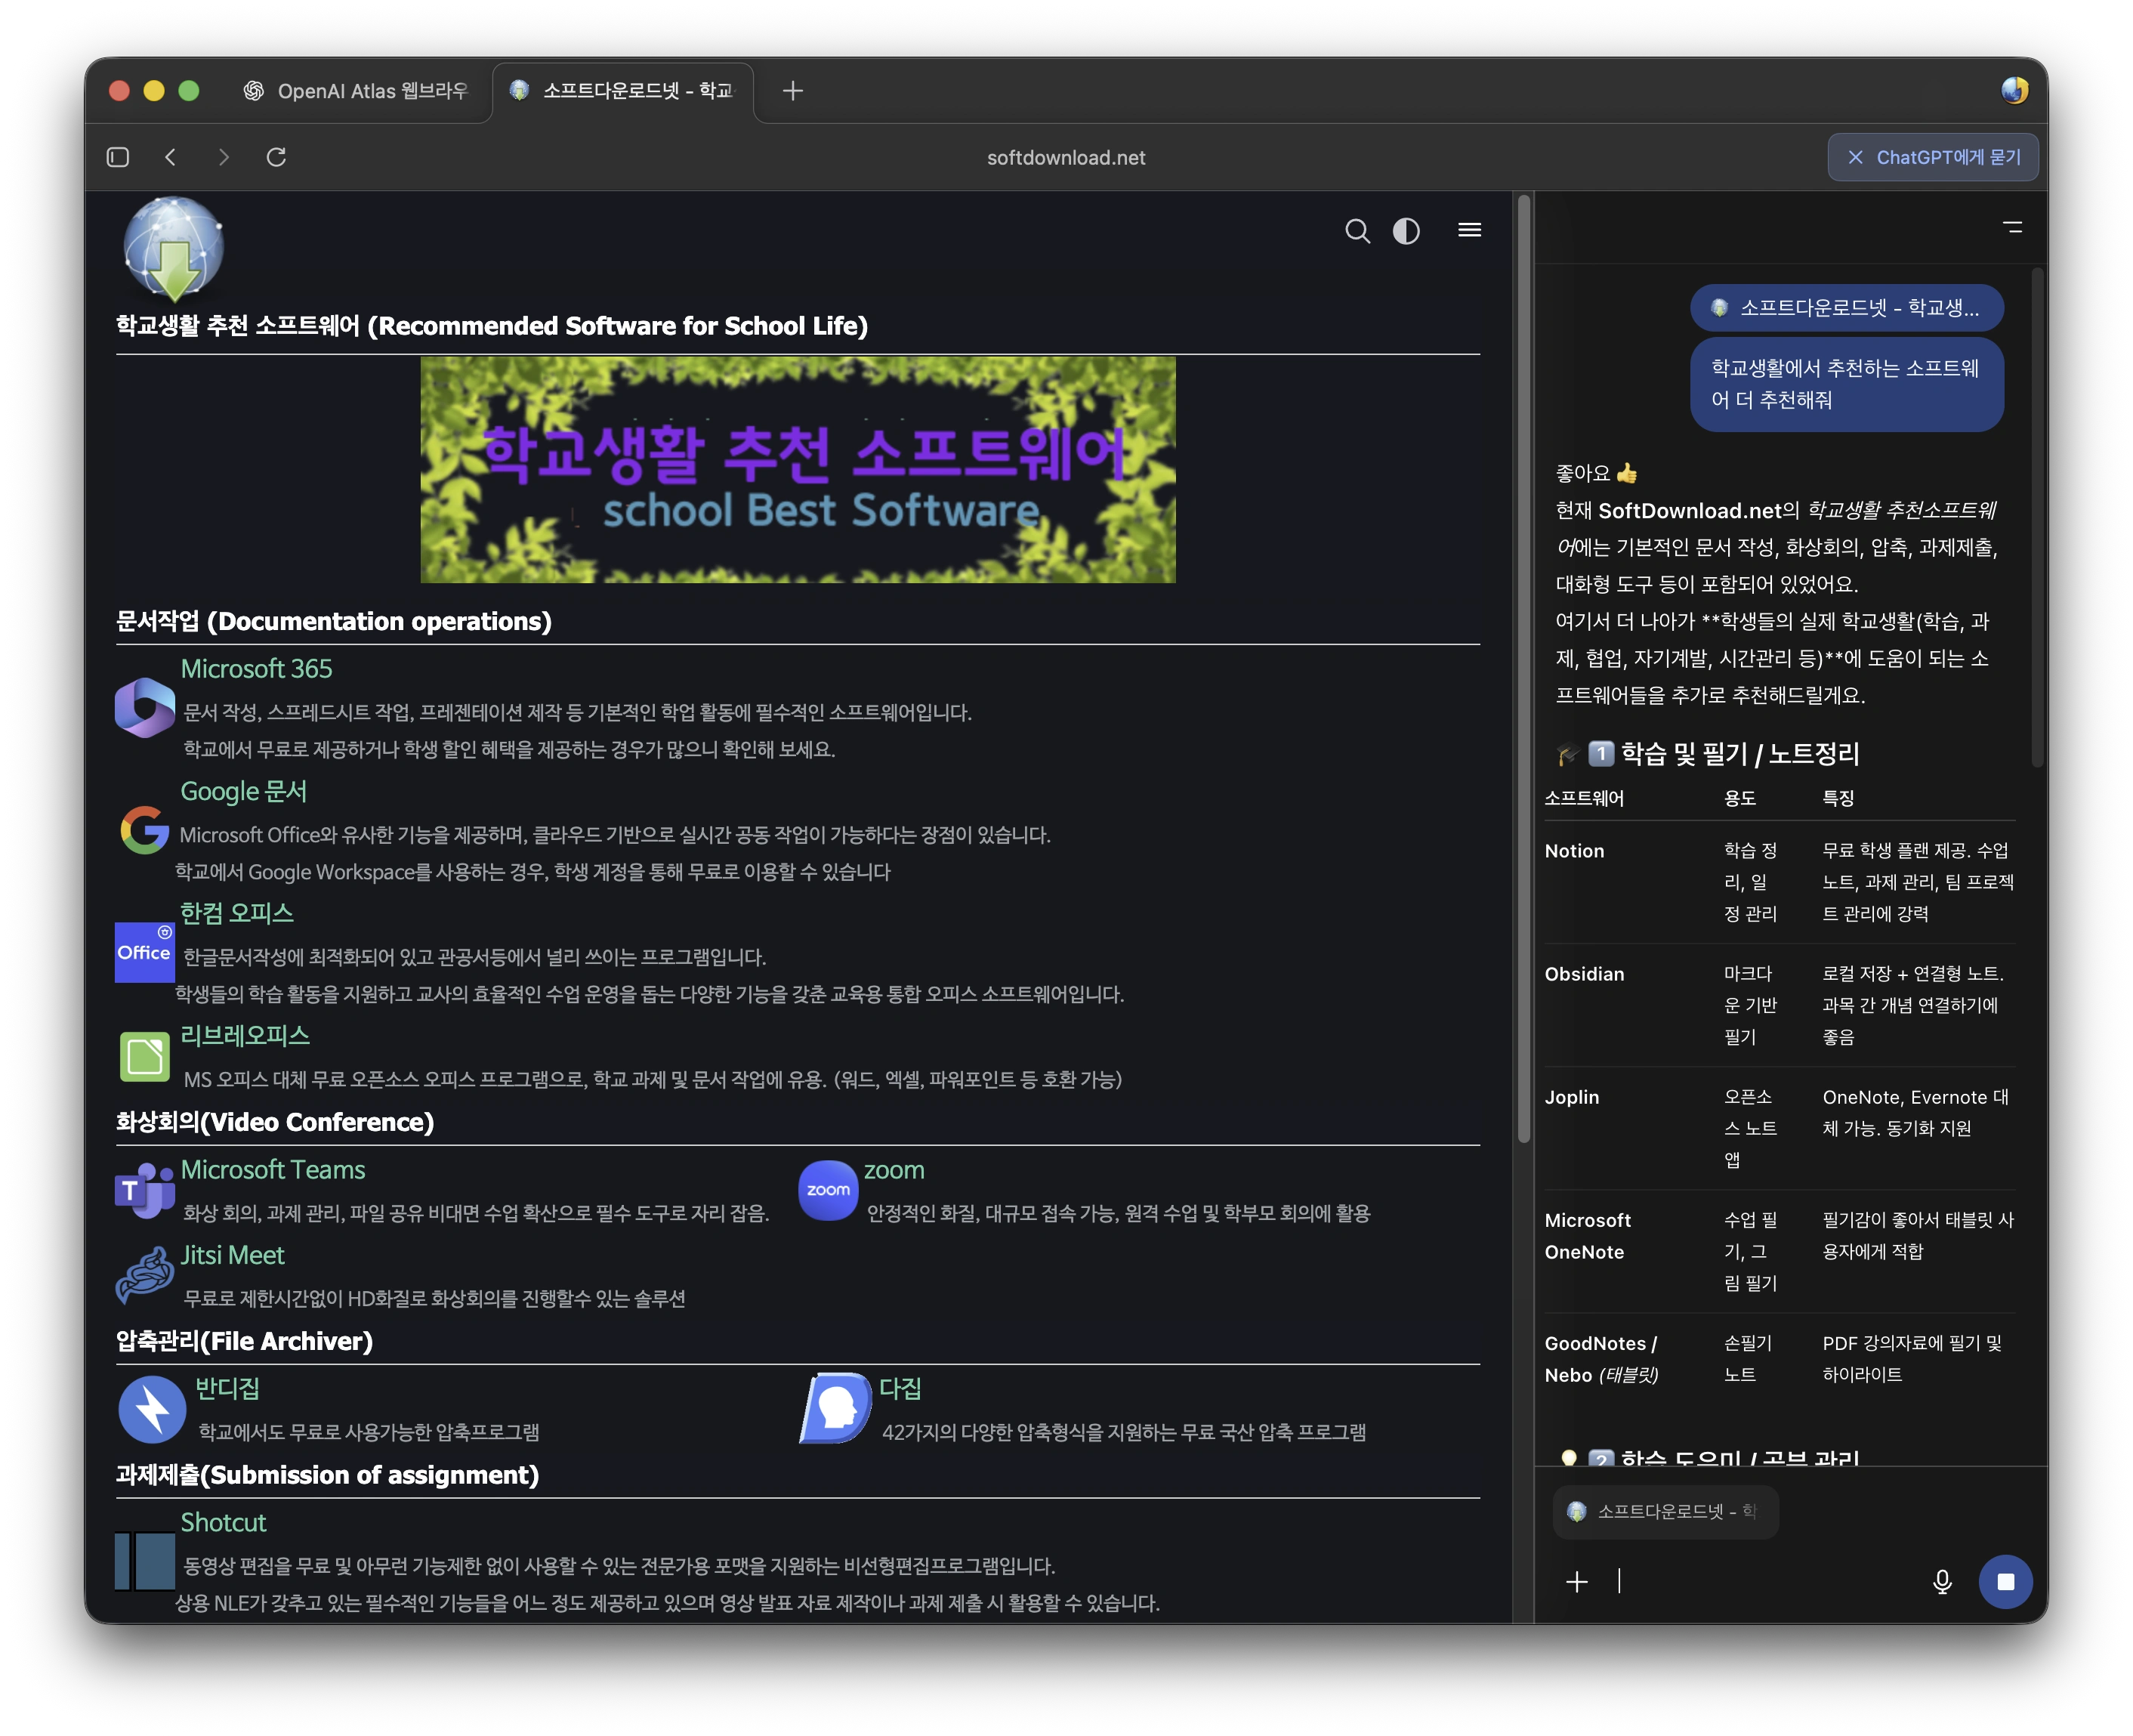Open the Microsoft 365 link
The width and height of the screenshot is (2133, 1736).
tap(256, 668)
